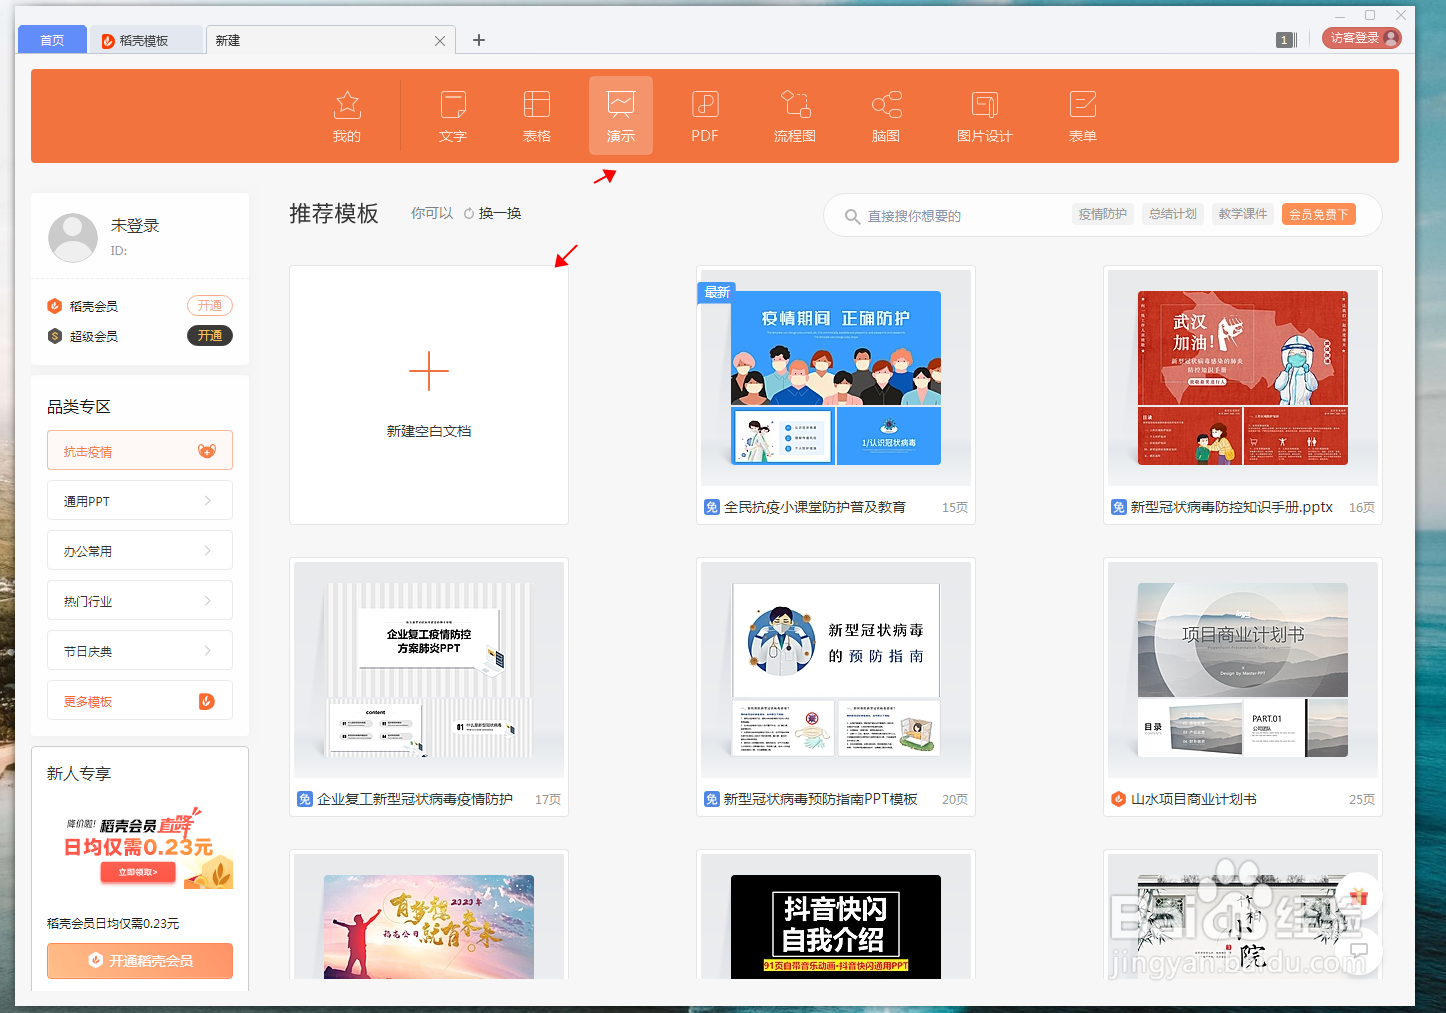Open the 表单 form tool
This screenshot has width=1446, height=1013.
pyautogui.click(x=1082, y=113)
